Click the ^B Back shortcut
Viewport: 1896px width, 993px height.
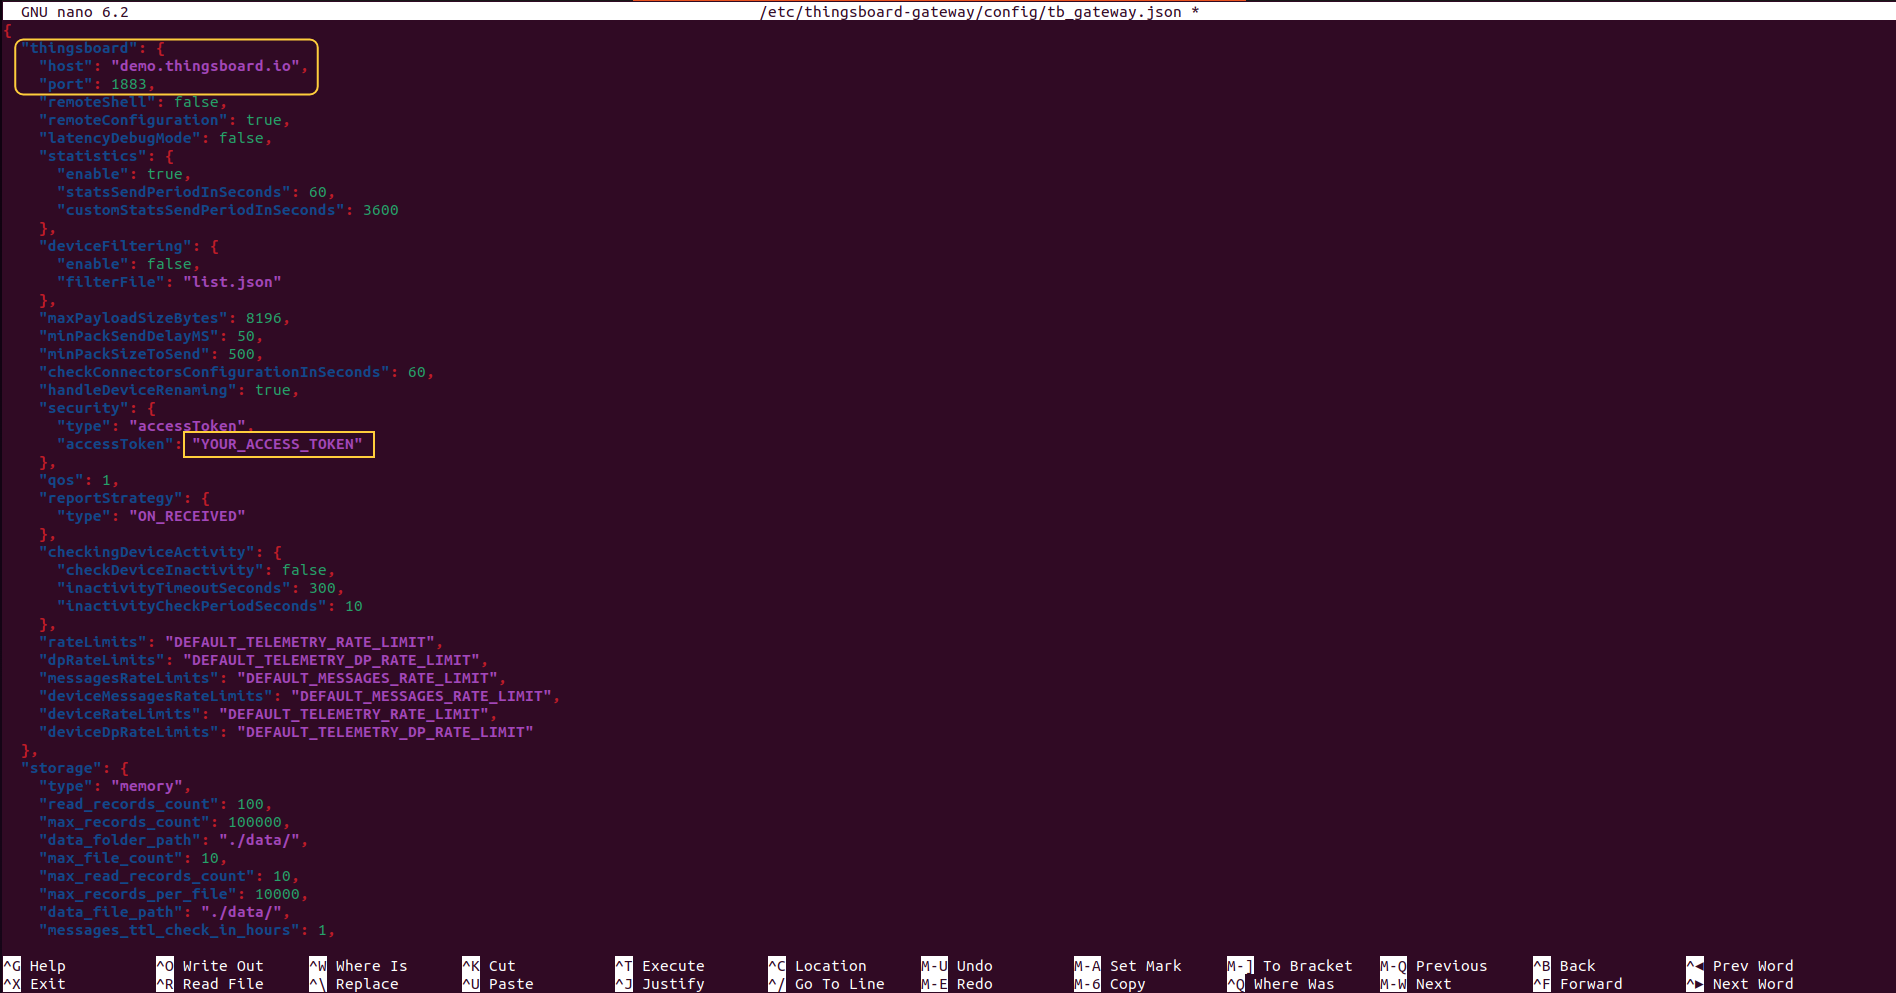point(1564,966)
